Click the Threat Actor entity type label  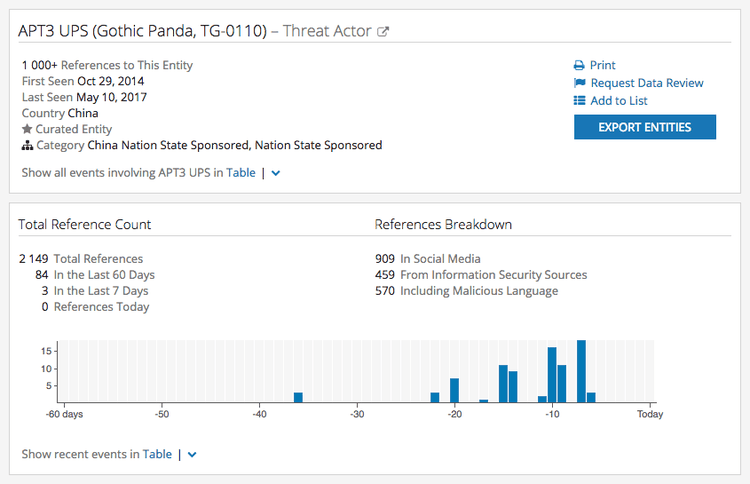pyautogui.click(x=327, y=31)
